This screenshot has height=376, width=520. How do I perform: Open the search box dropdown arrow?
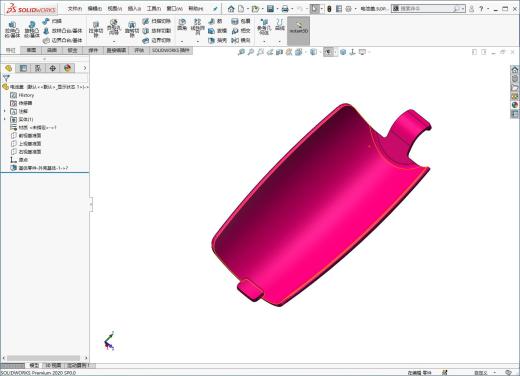463,9
